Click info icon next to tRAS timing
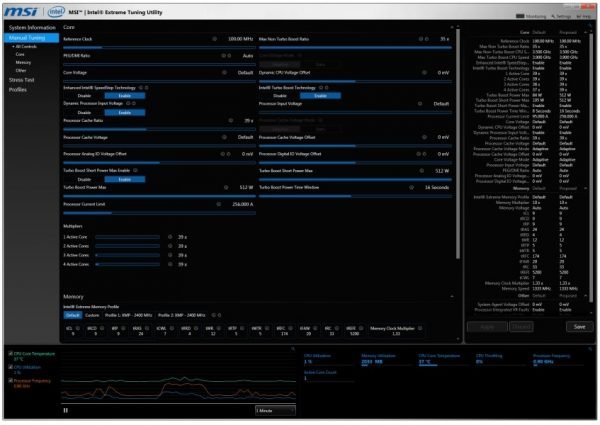The image size is (600, 425). click(x=147, y=328)
